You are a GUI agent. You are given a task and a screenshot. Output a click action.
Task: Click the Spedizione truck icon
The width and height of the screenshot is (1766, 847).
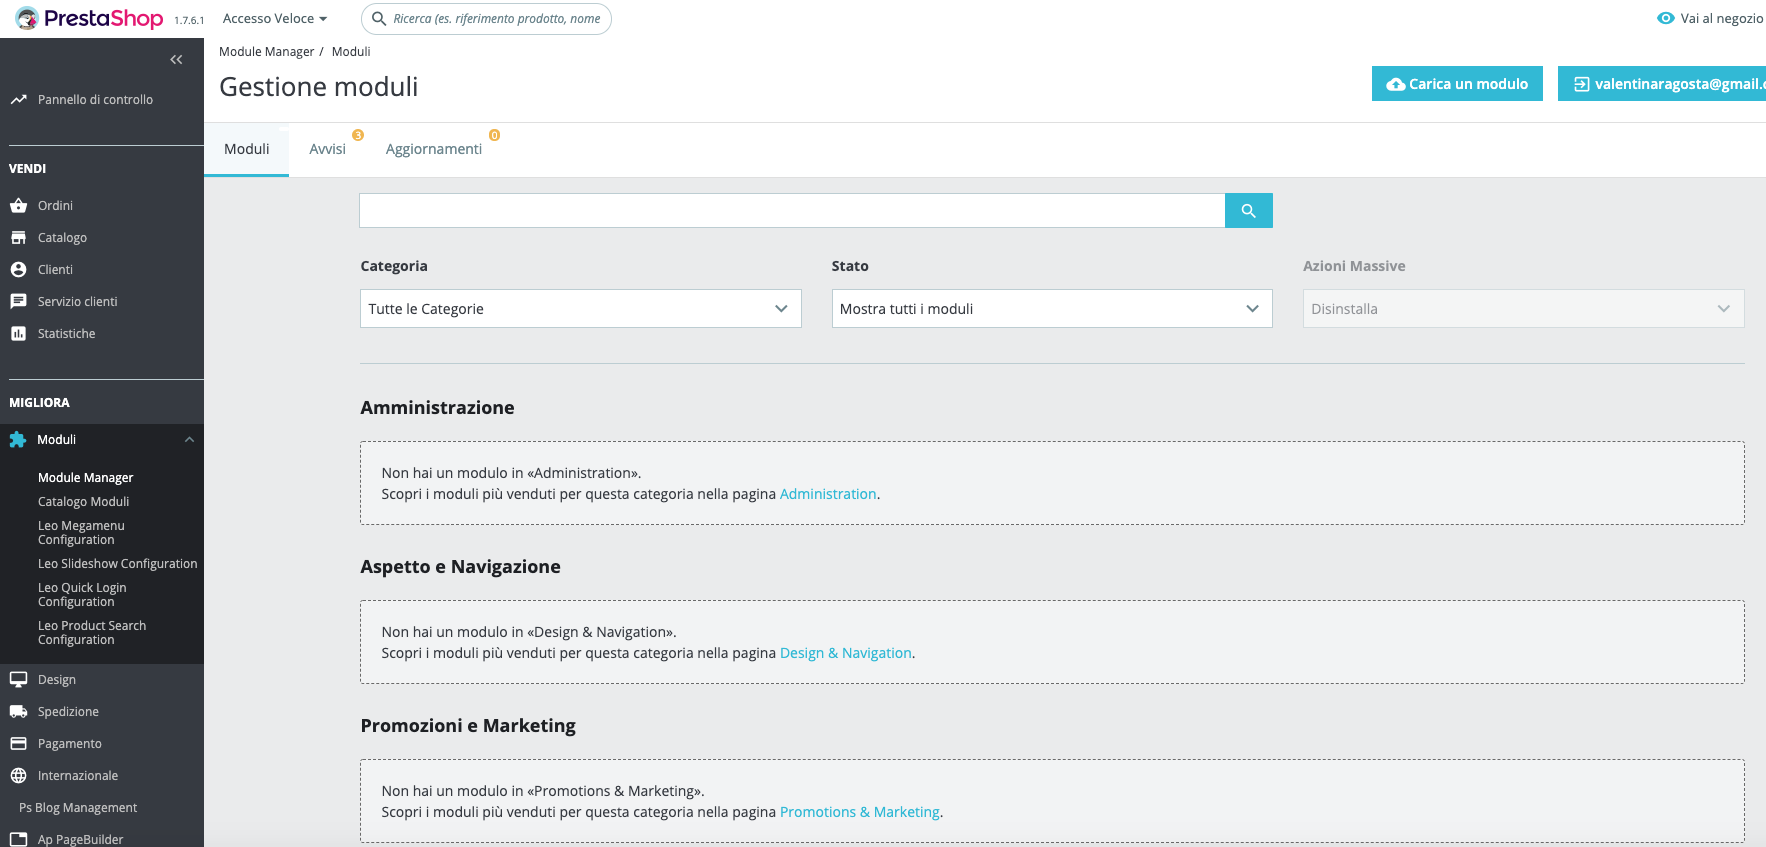pos(18,711)
